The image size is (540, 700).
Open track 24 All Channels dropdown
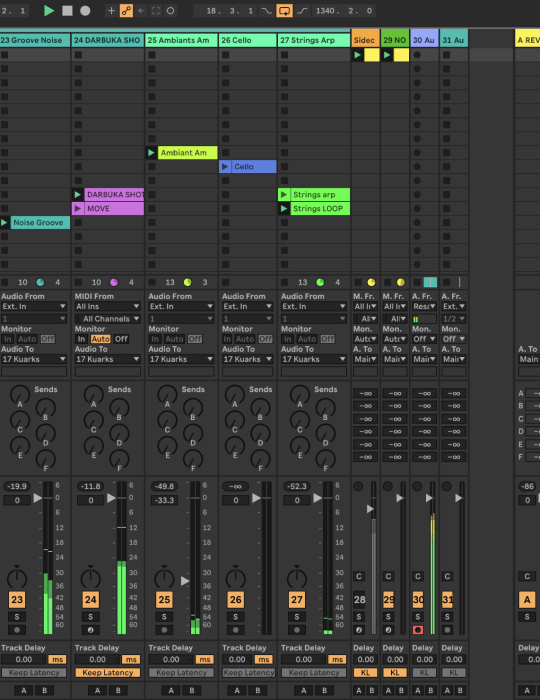[108, 319]
